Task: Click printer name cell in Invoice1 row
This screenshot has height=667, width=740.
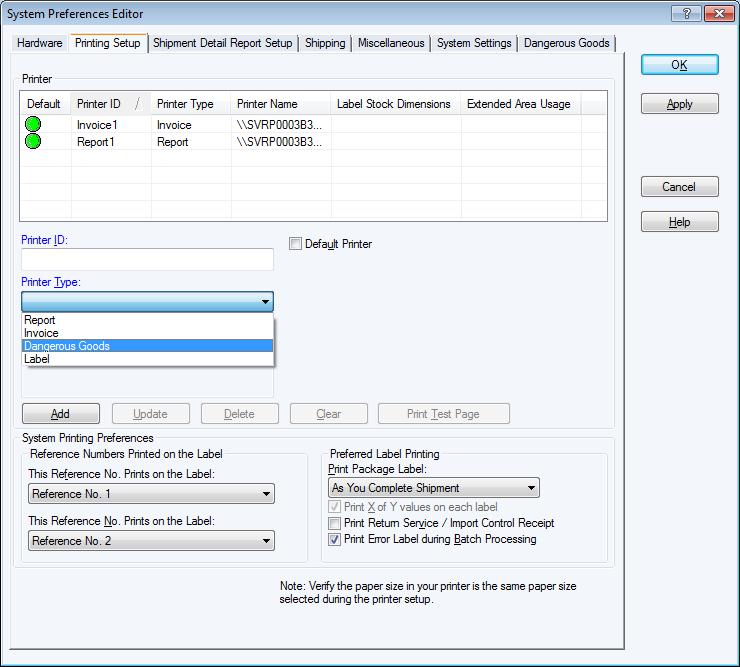Action: [281, 125]
